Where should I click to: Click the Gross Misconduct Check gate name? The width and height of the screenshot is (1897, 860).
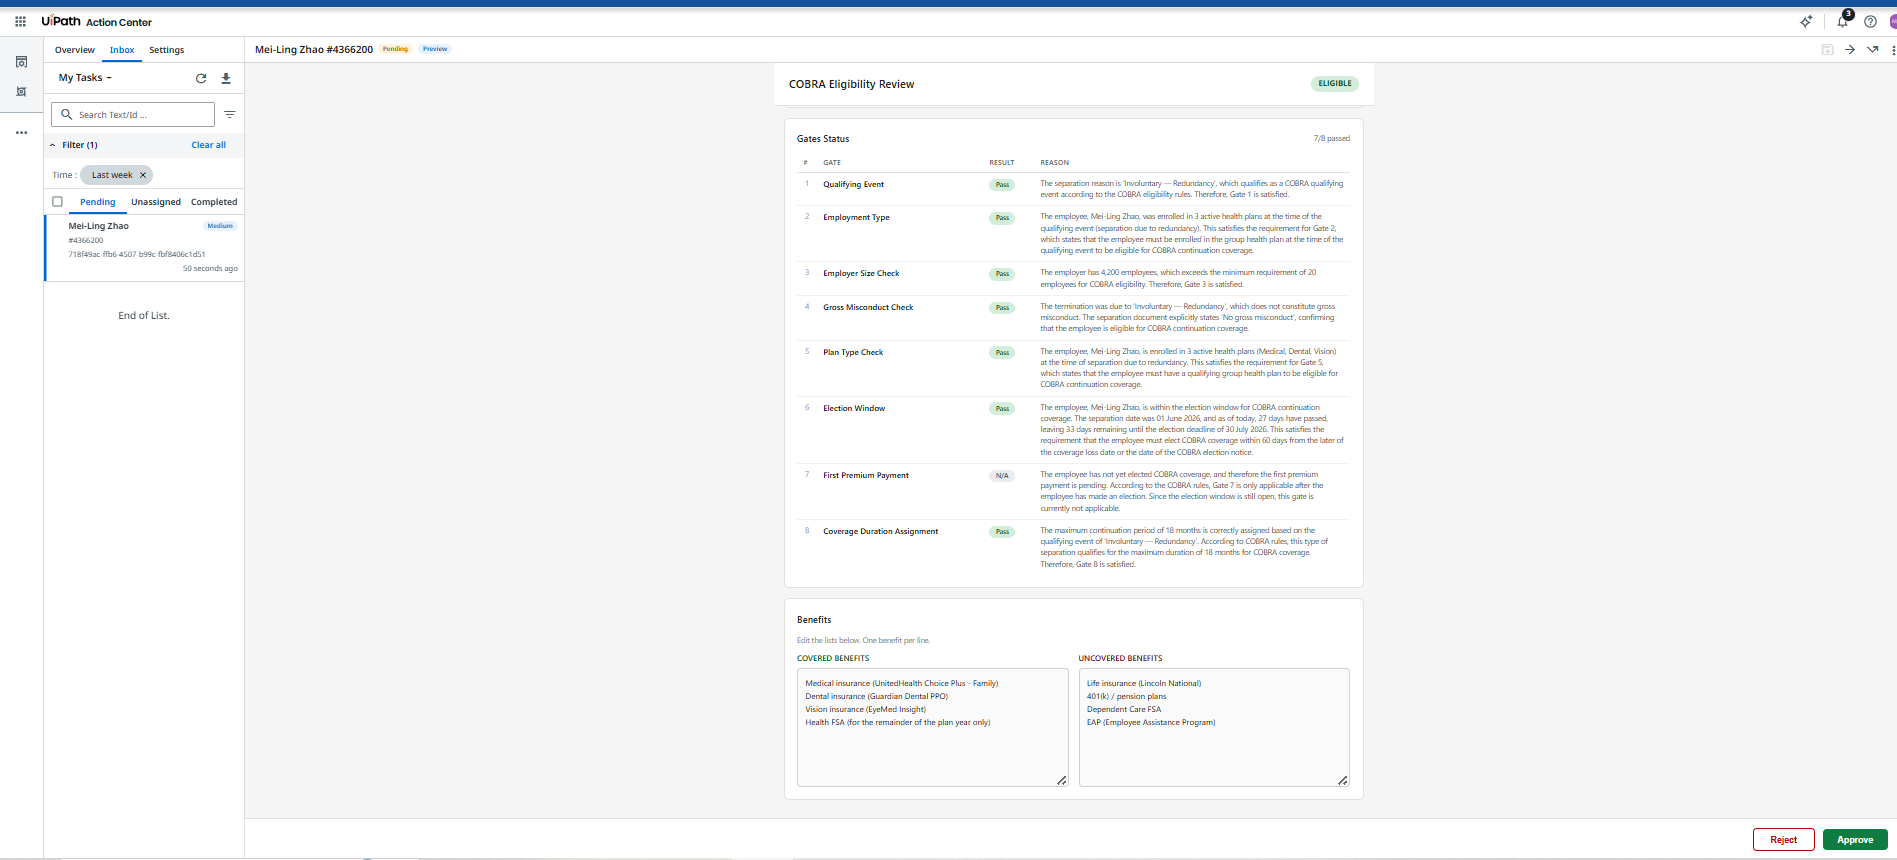pos(868,307)
